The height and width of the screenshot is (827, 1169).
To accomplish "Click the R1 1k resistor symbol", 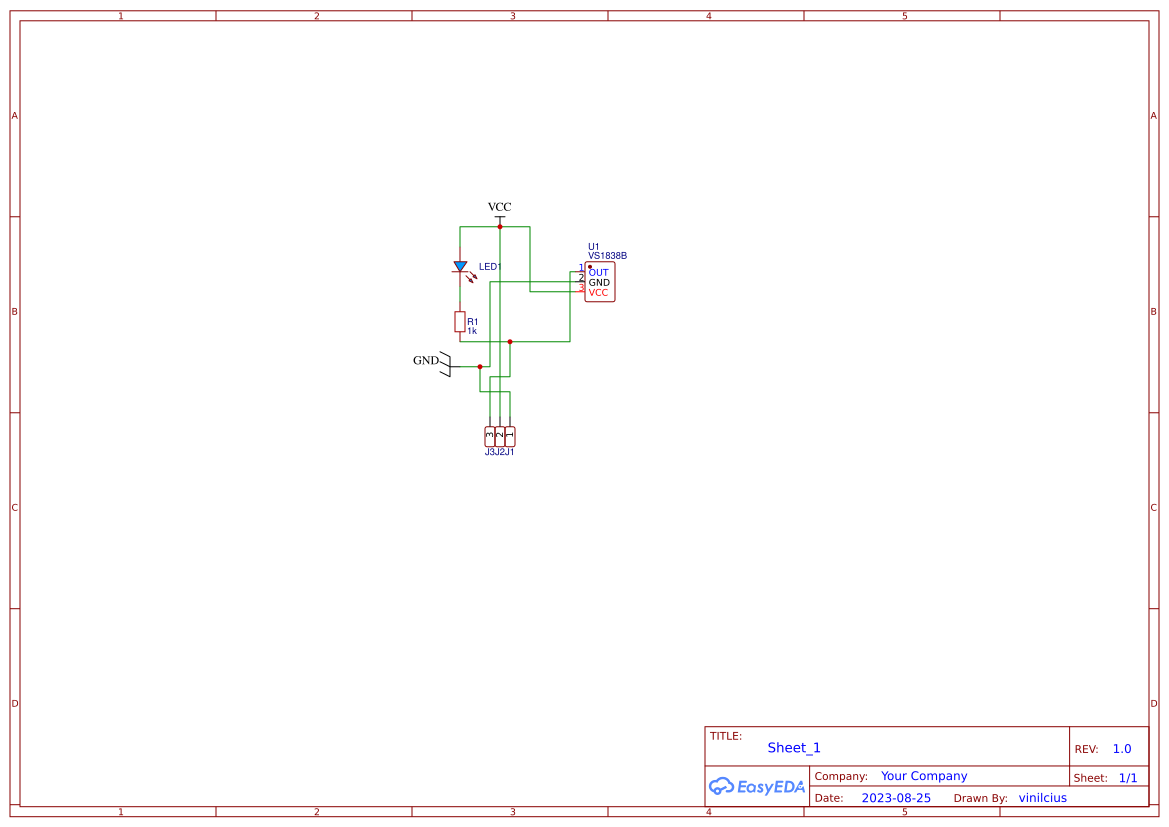I will 460,321.
